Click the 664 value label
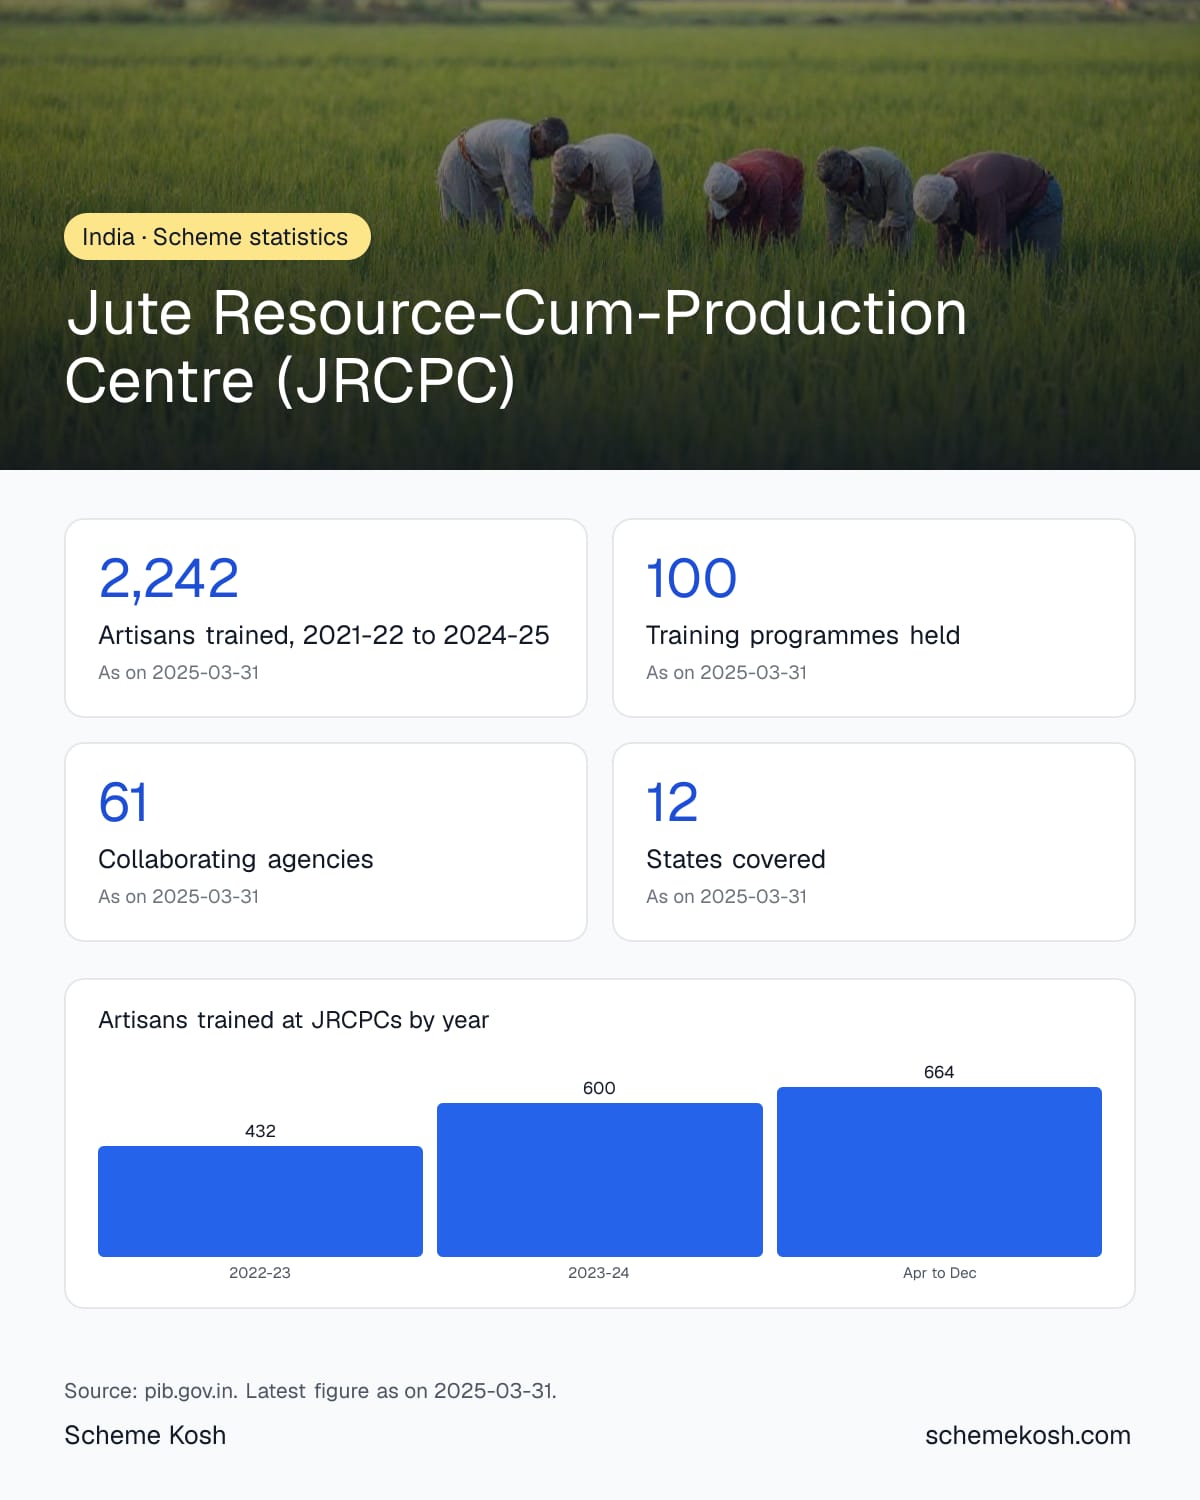 coord(939,1072)
